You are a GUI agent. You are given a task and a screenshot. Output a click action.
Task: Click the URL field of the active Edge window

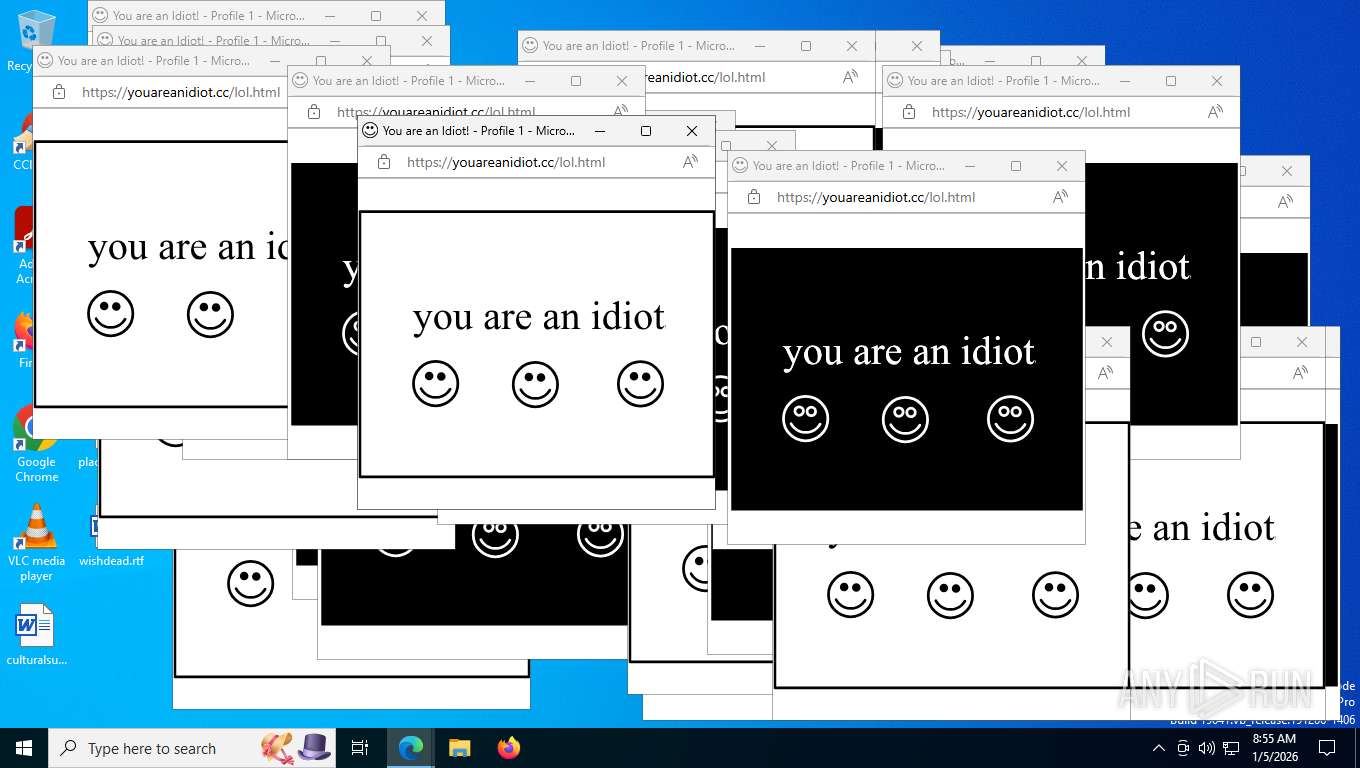(506, 162)
